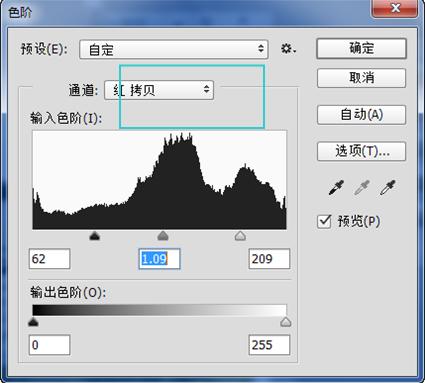Click the 取消 cancel button
Viewport: 425px width, 383px height.
(x=361, y=78)
